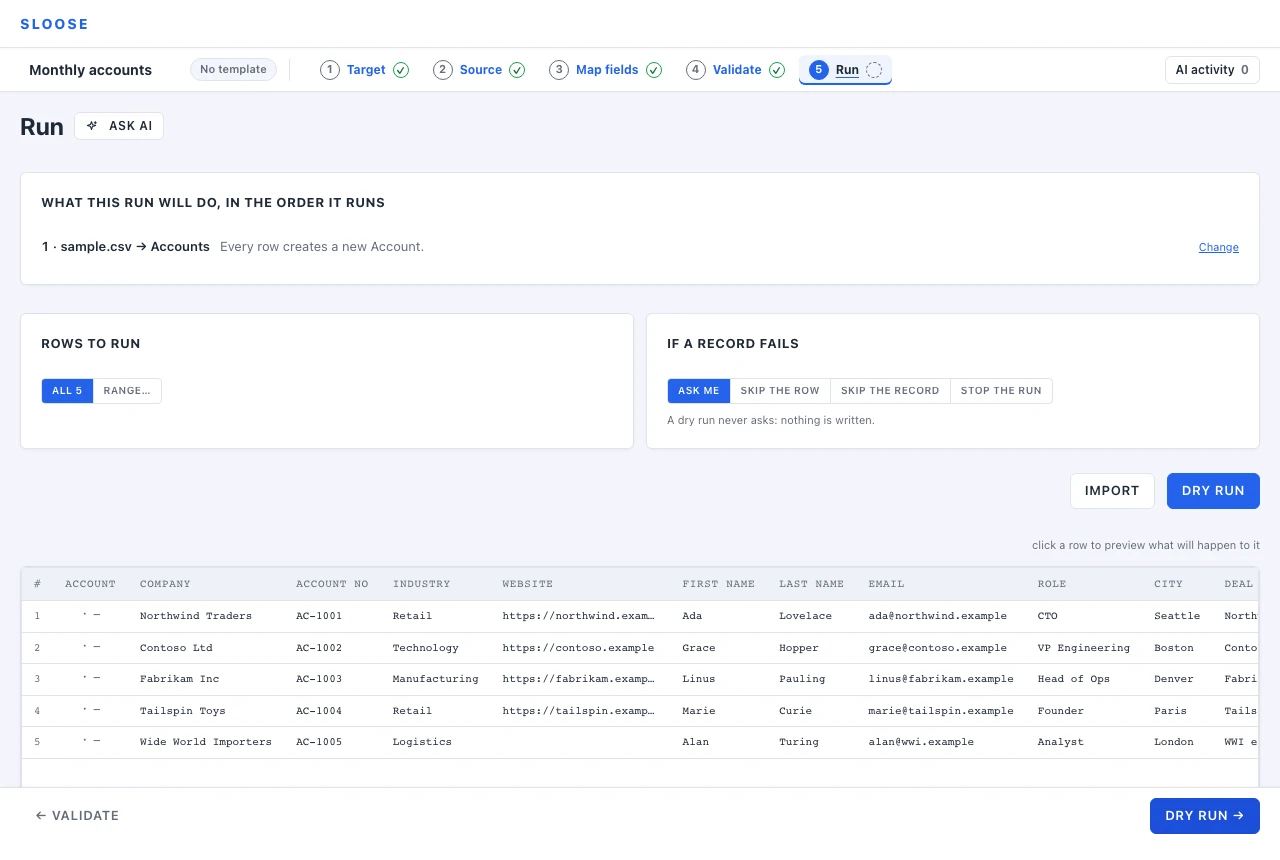Click the SLOOSE logo
The image size is (1280, 860).
pyautogui.click(x=54, y=24)
